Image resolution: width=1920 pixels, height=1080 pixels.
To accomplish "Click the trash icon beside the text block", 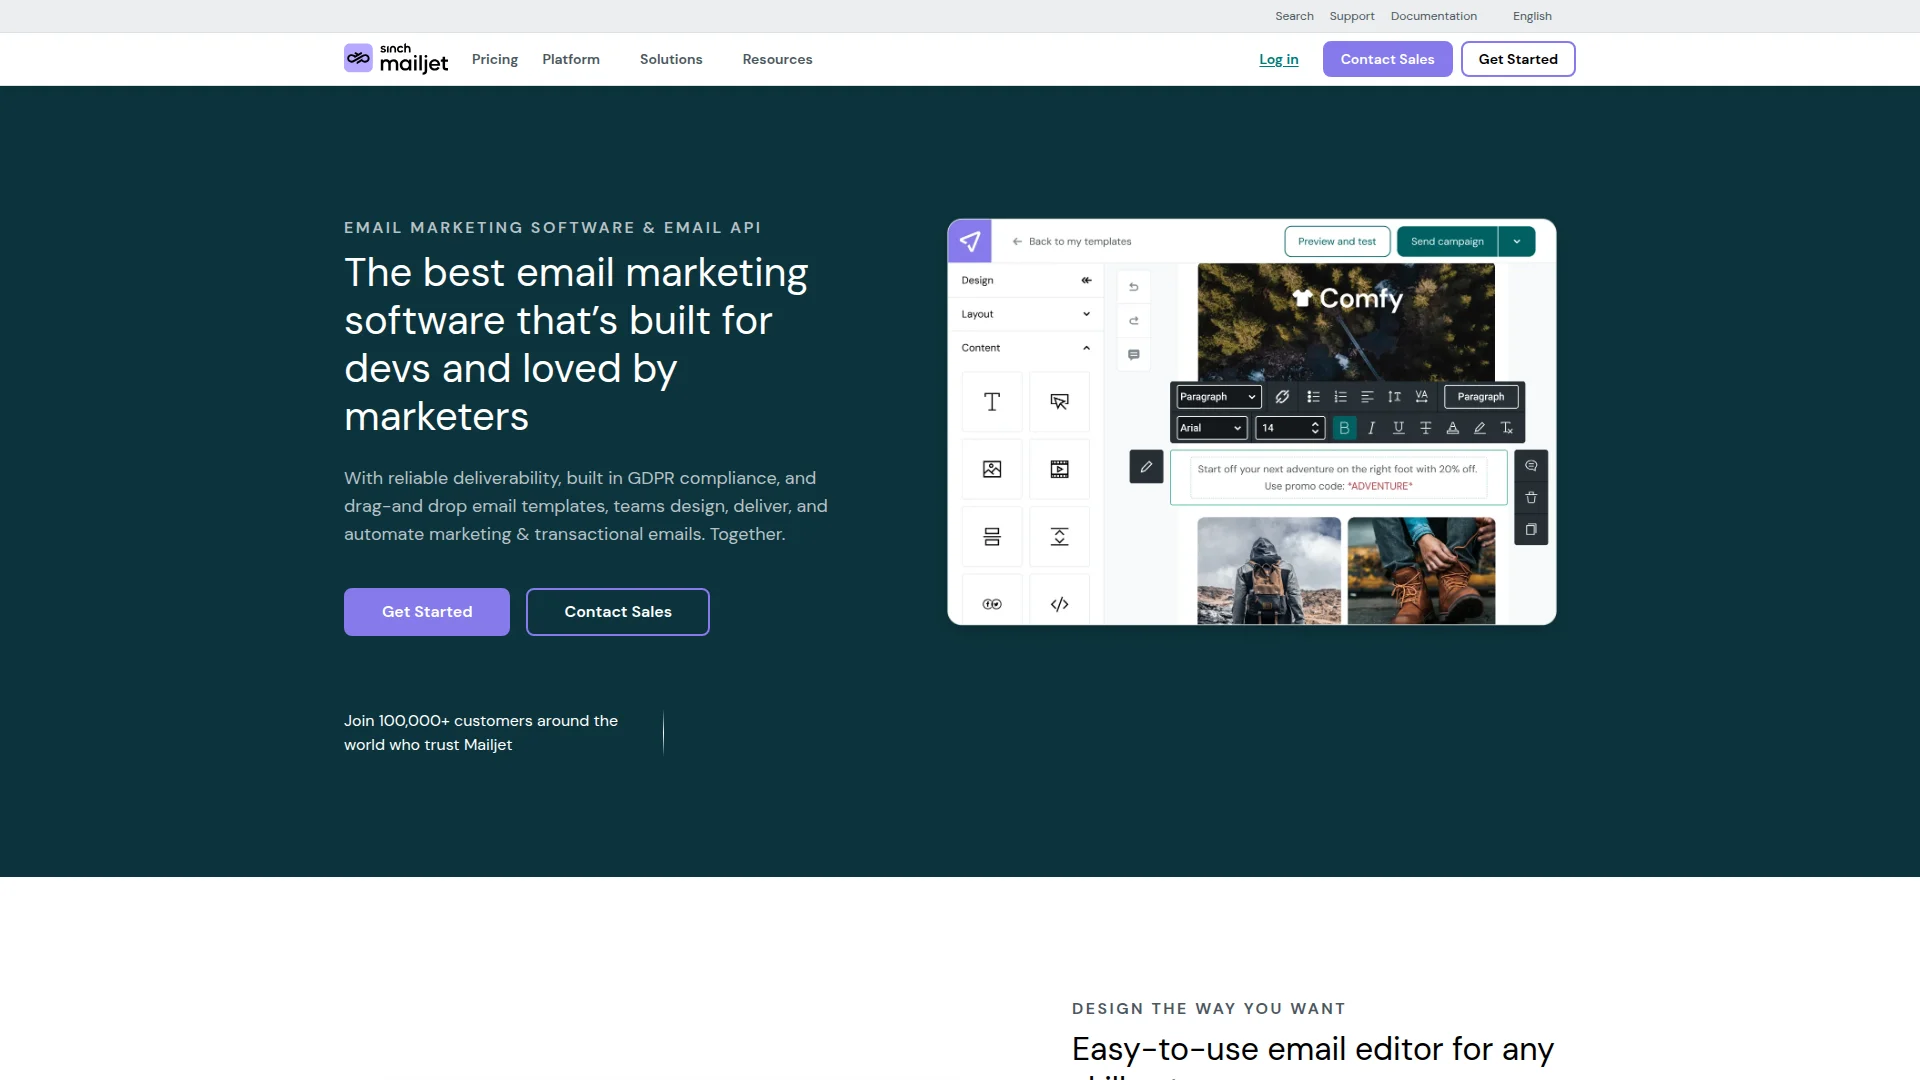I will click(1531, 497).
